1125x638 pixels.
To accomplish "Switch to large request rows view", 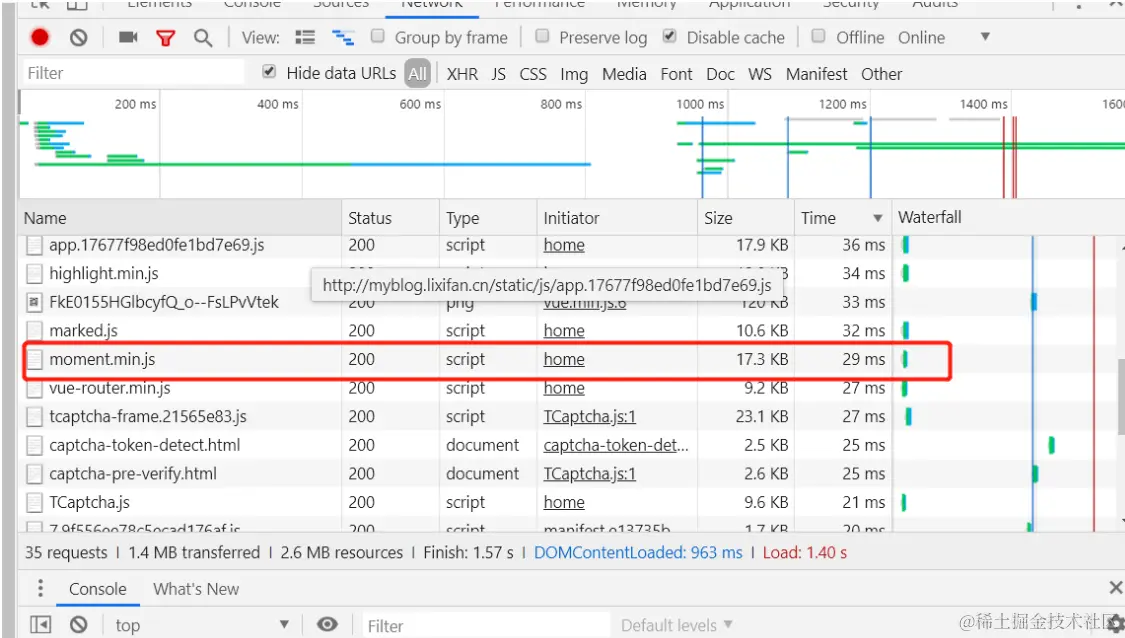I will 305,37.
